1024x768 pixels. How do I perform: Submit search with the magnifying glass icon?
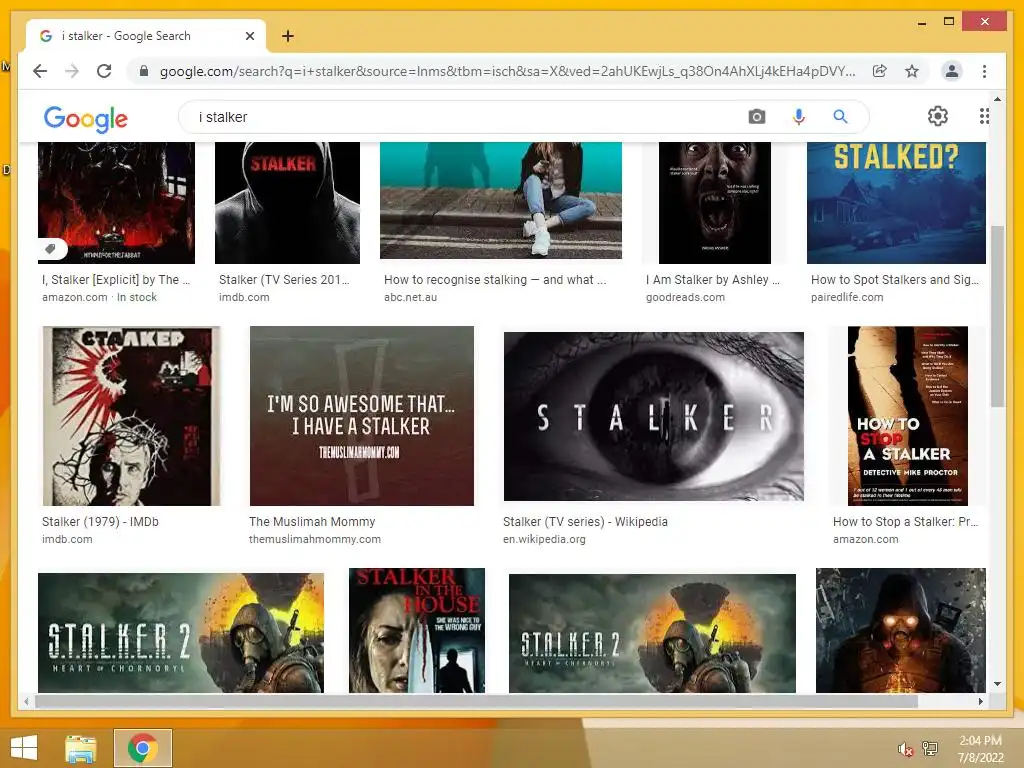(840, 117)
